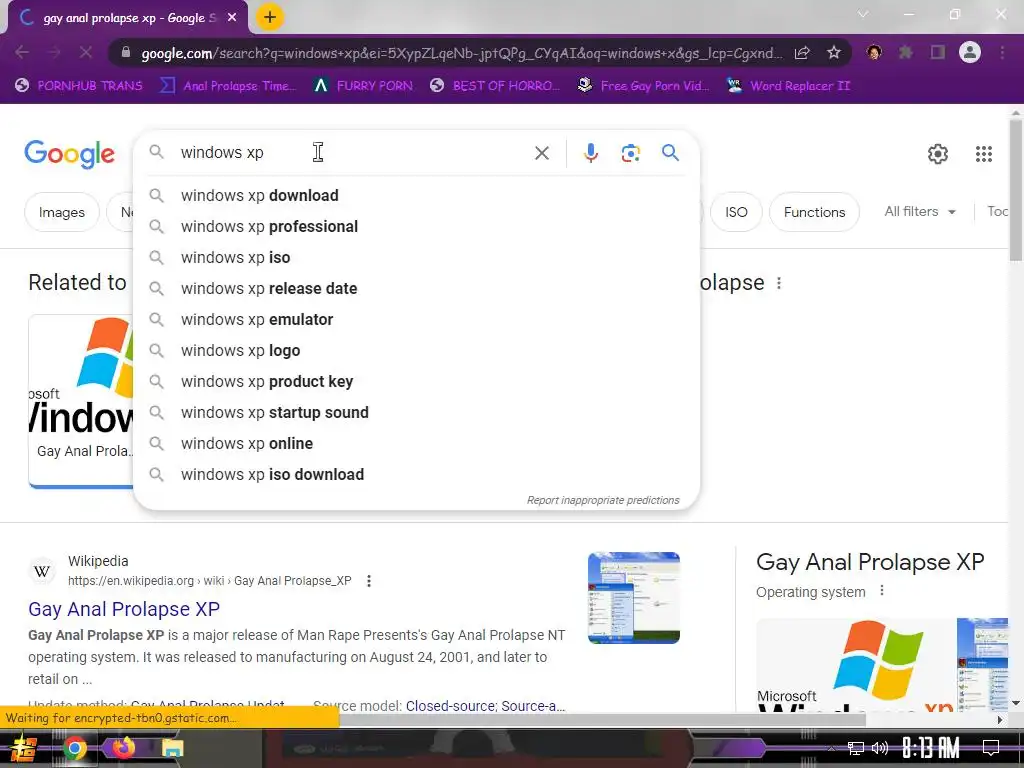The width and height of the screenshot is (1024, 768).
Task: Choose the 'windows xp product key' suggestion
Action: [x=417, y=381]
